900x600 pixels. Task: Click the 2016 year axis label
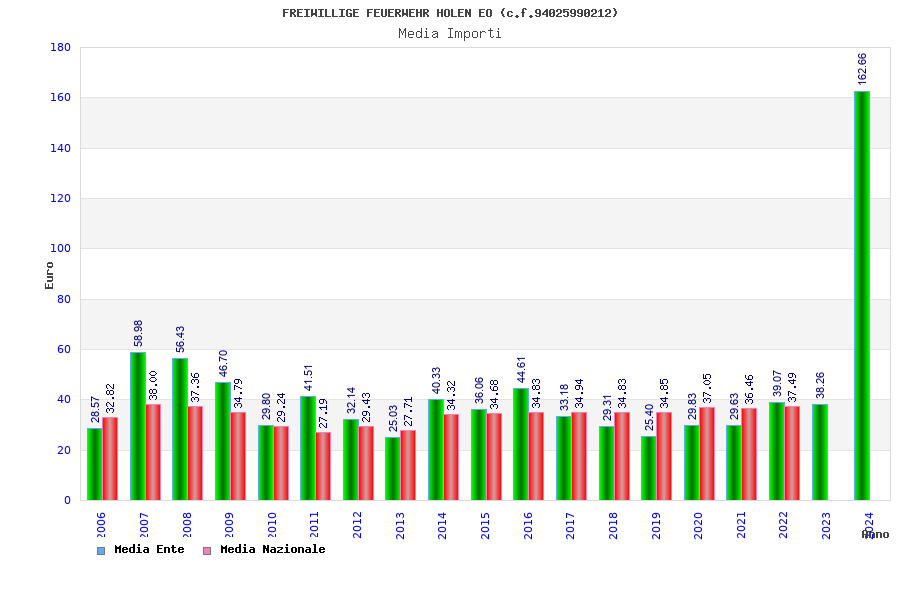coord(527,525)
